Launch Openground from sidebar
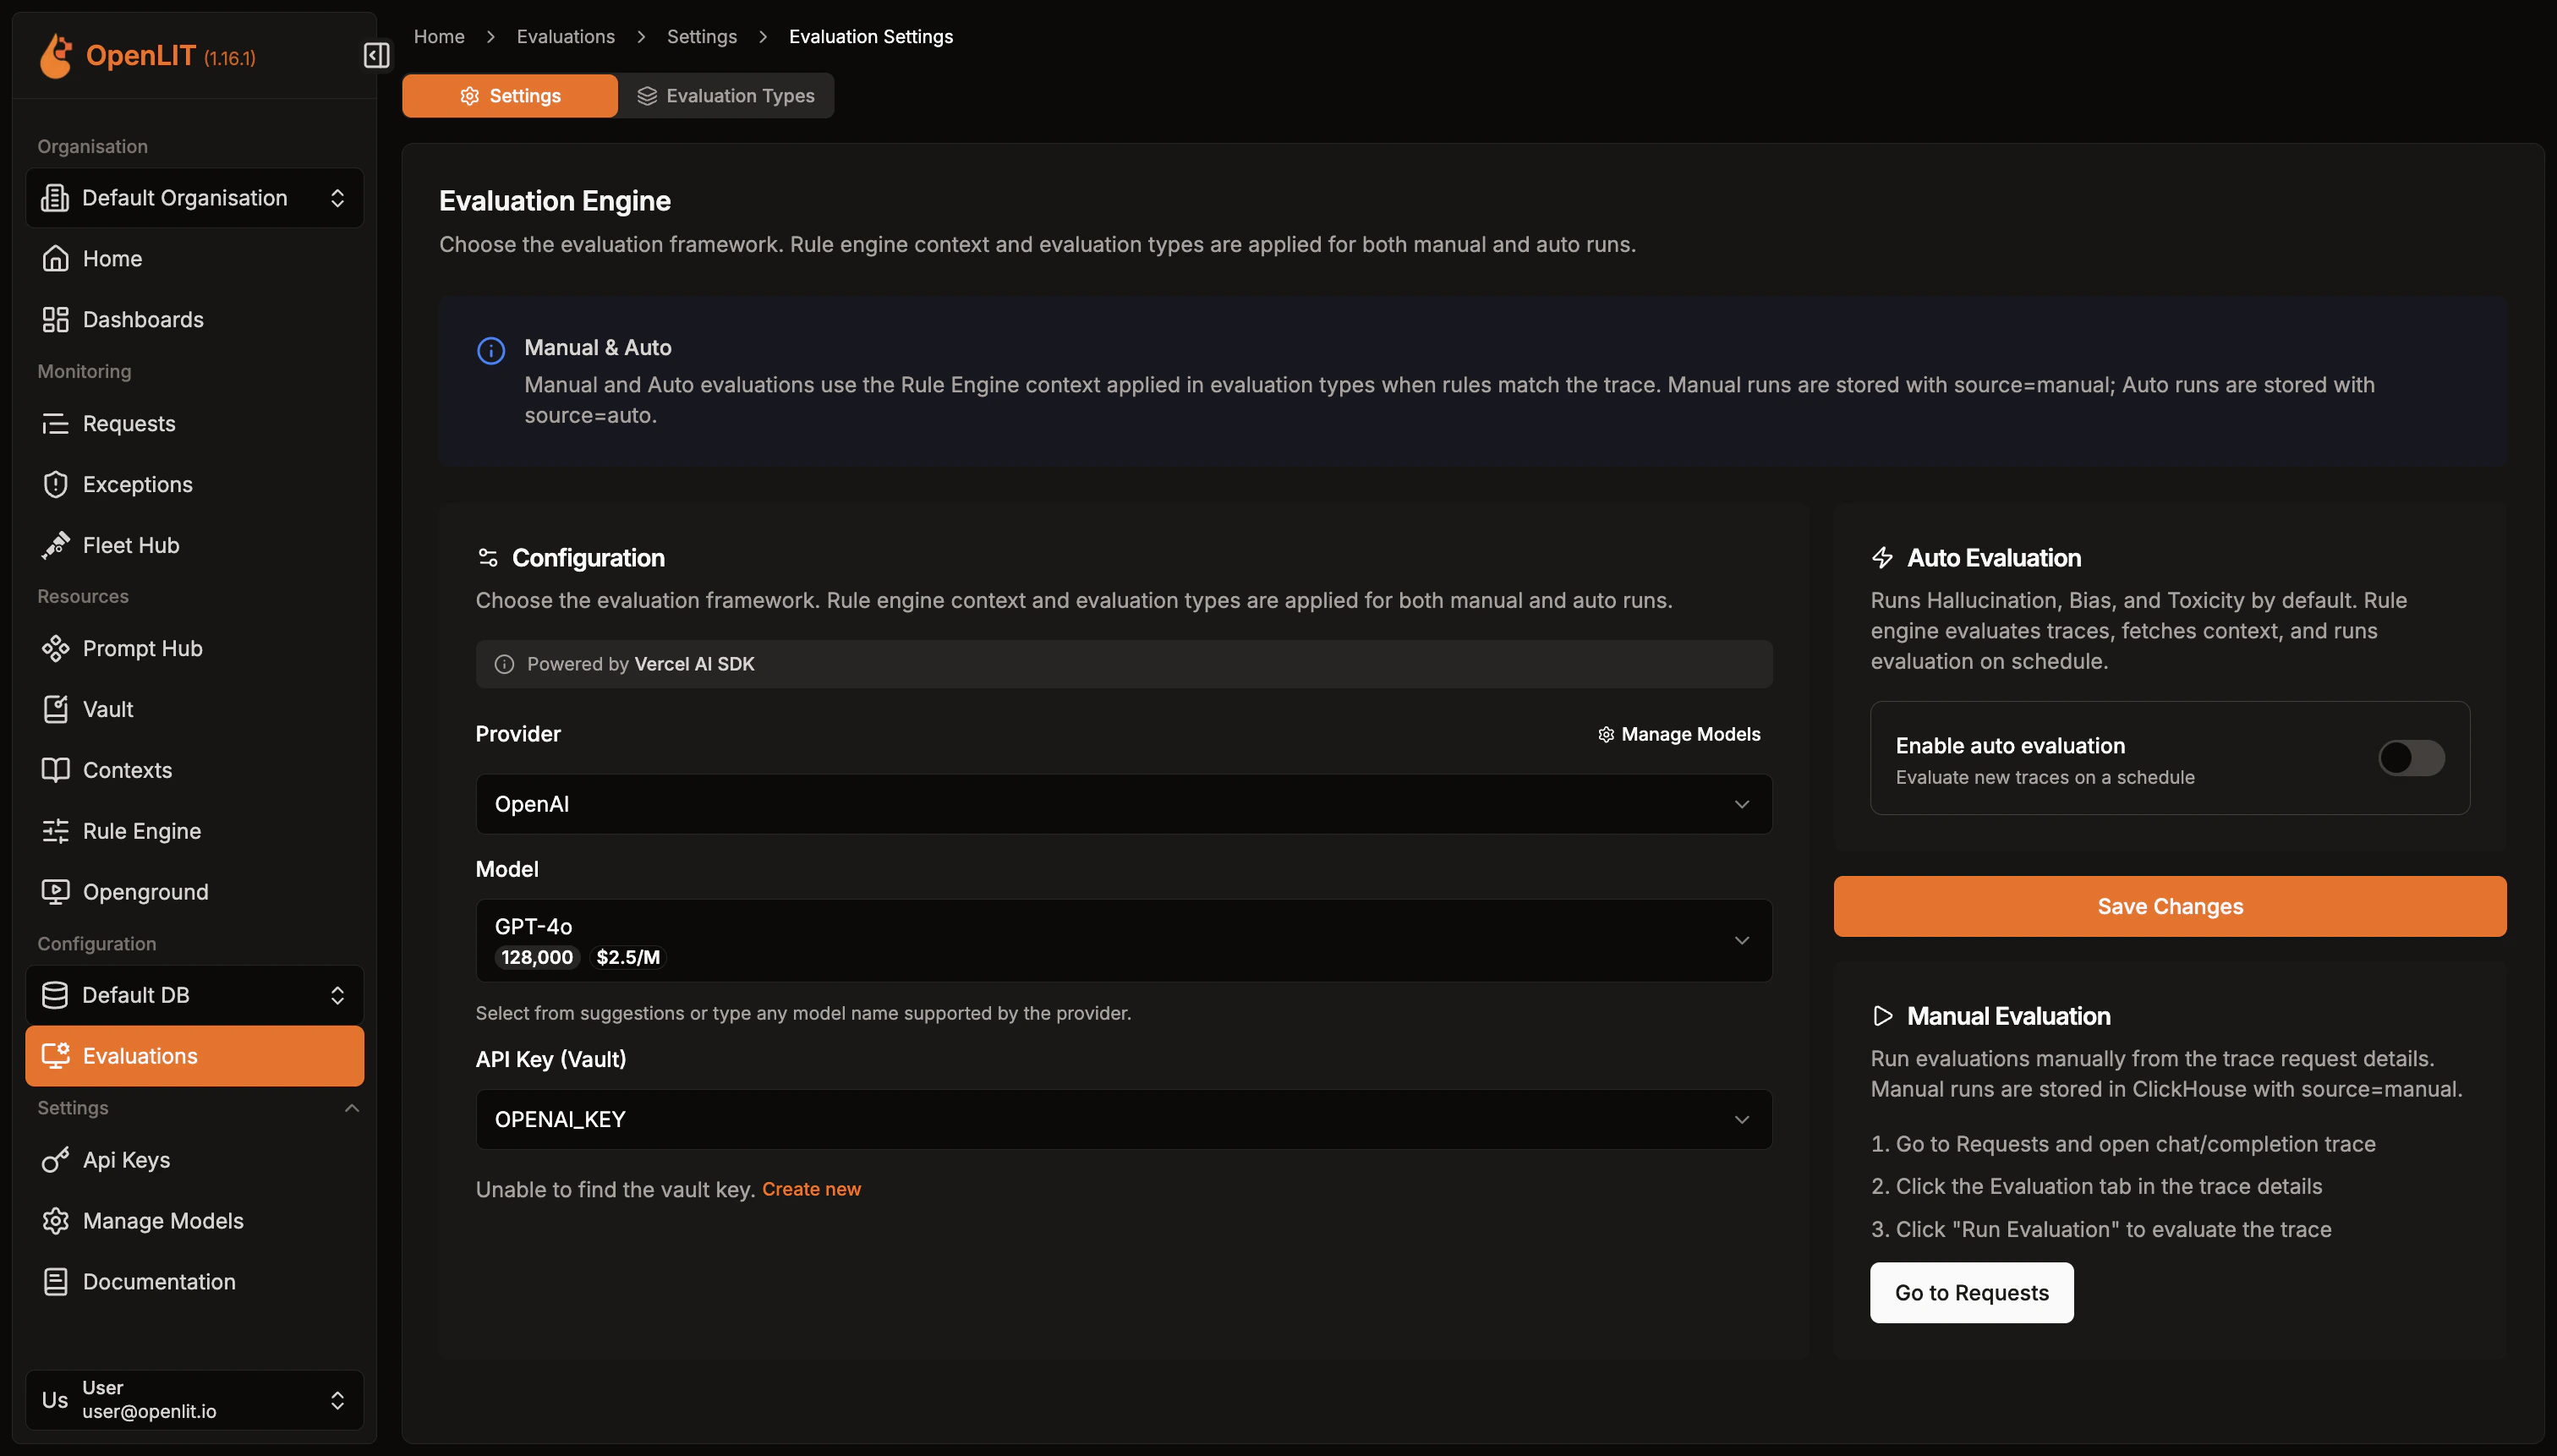Screen dimensions: 2557x1456 [x=145, y=892]
